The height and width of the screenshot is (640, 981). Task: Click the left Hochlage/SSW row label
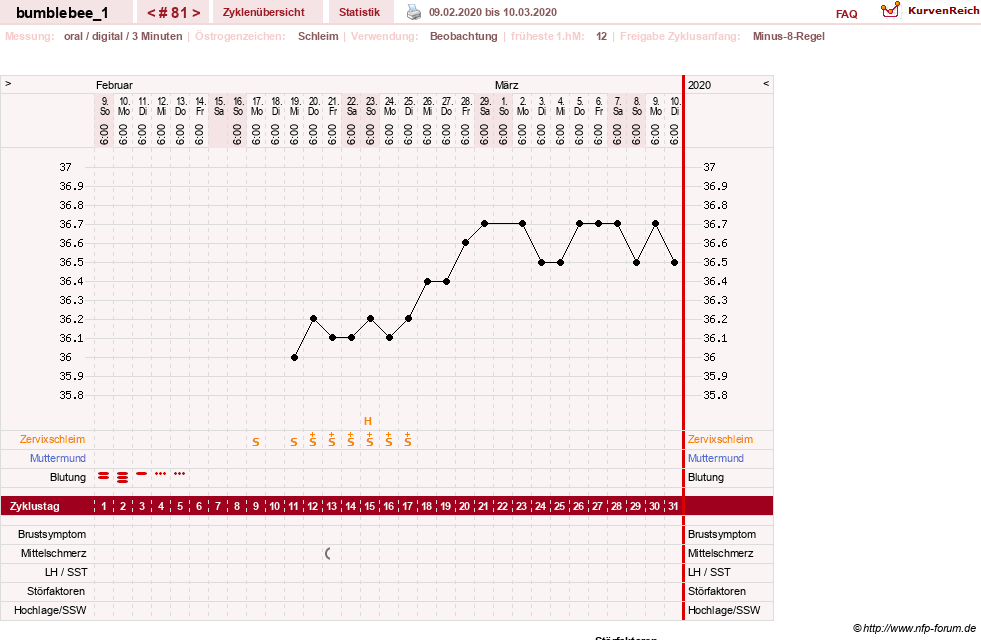50,610
